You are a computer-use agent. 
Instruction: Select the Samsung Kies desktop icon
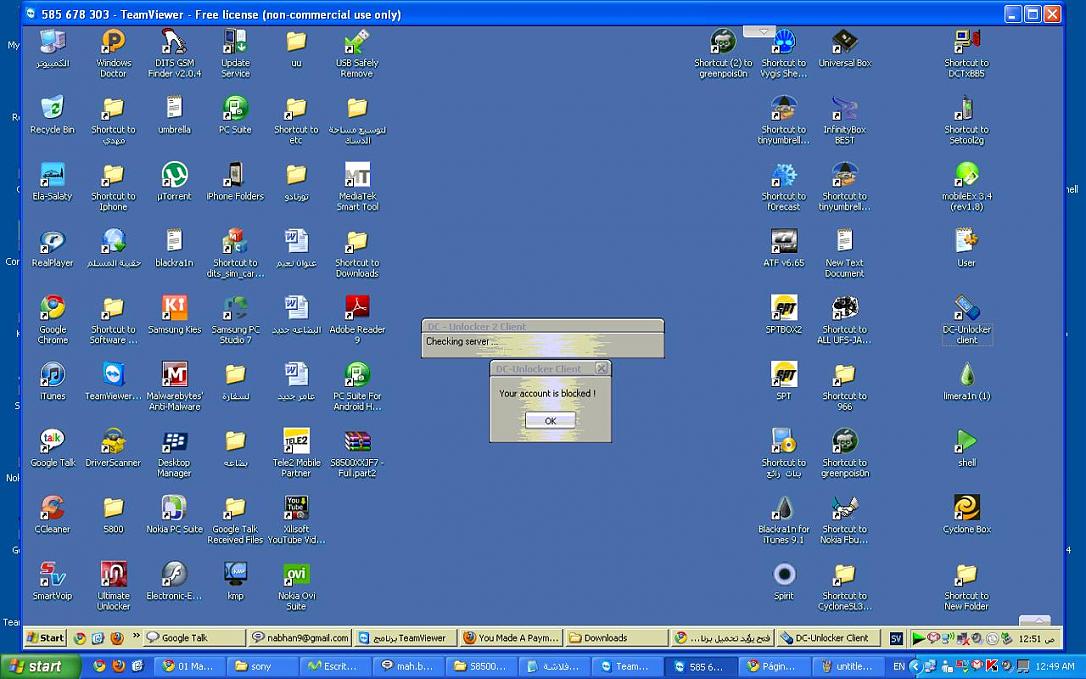(174, 309)
